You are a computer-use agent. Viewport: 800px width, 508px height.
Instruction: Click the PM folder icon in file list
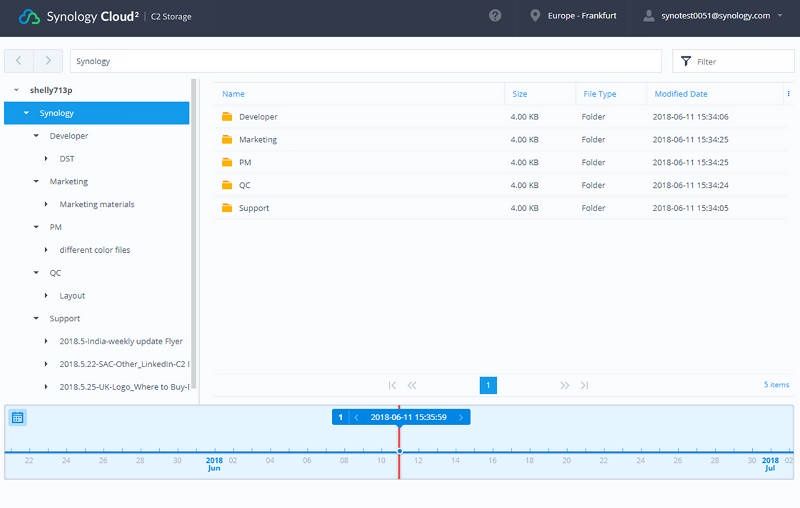click(227, 162)
